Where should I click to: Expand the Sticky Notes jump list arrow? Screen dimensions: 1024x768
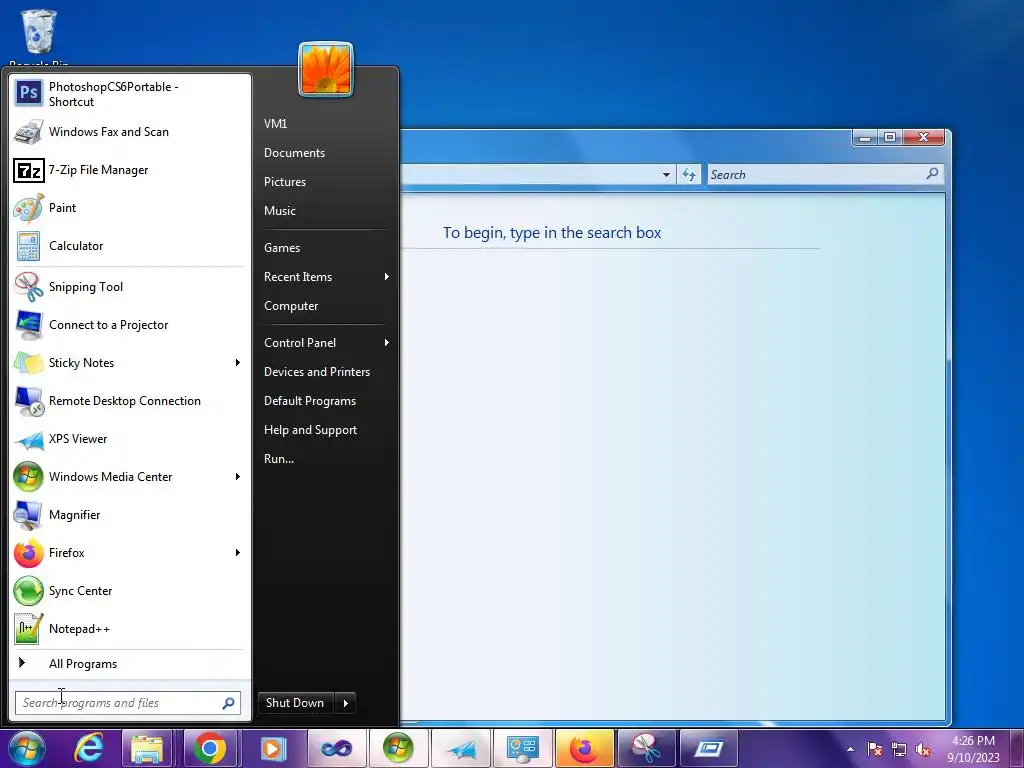click(238, 362)
